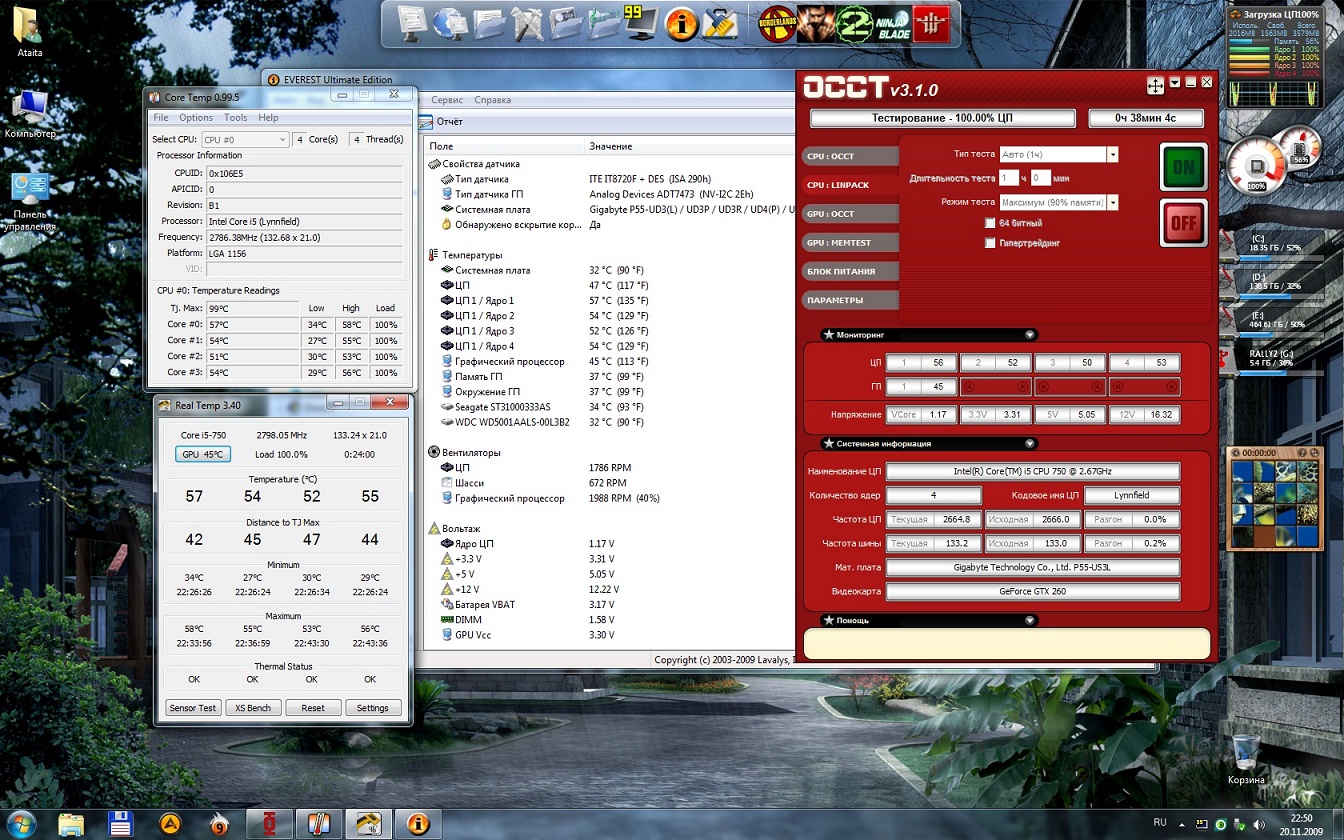Image resolution: width=1344 pixels, height=840 pixels.
Task: Collapse the Мониторинг section in OCCT
Action: [1030, 335]
